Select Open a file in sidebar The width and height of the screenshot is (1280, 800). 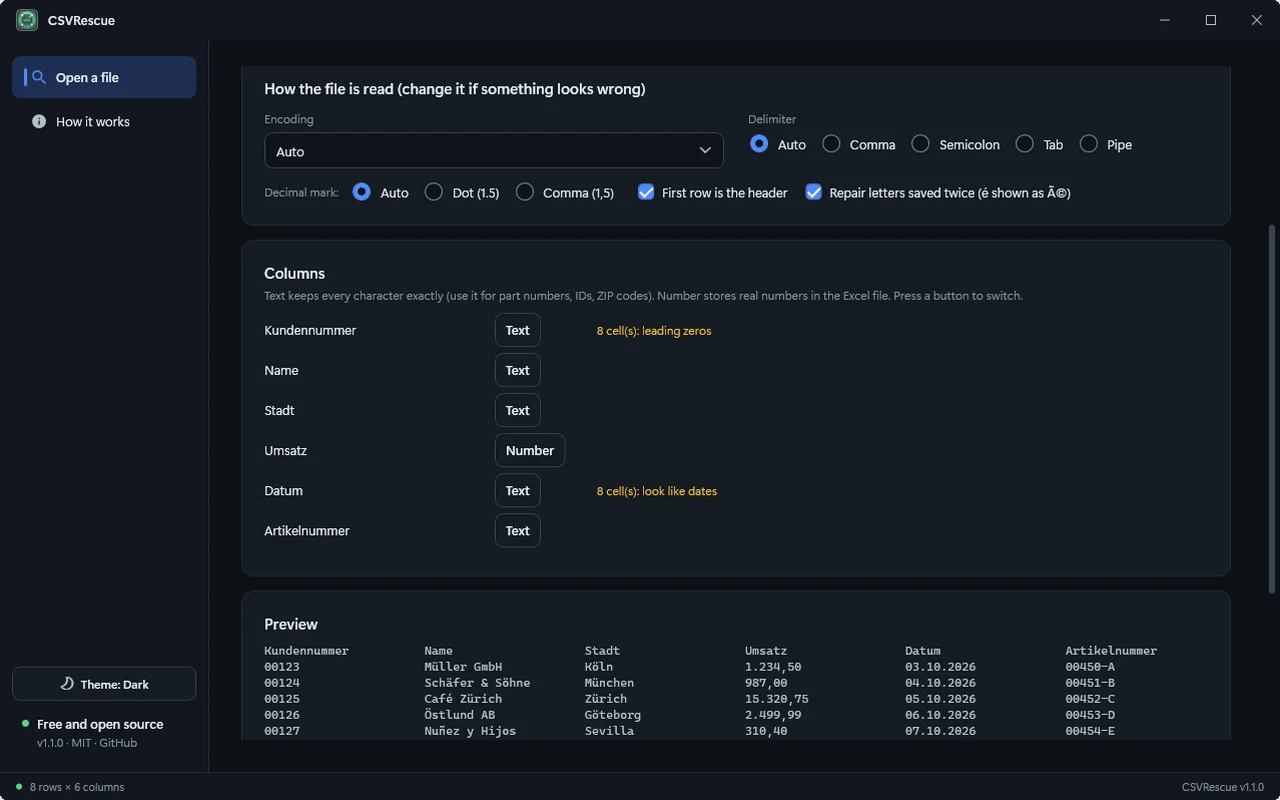coord(104,77)
